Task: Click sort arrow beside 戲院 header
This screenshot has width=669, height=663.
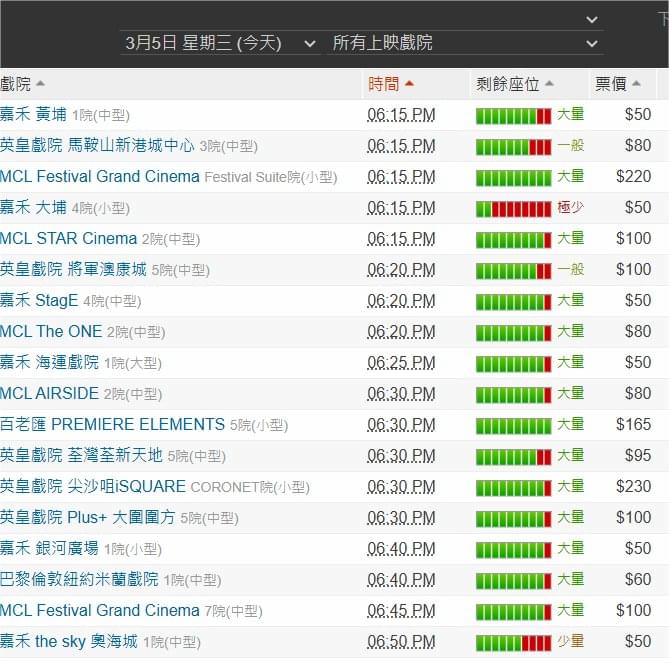Action: coord(40,83)
